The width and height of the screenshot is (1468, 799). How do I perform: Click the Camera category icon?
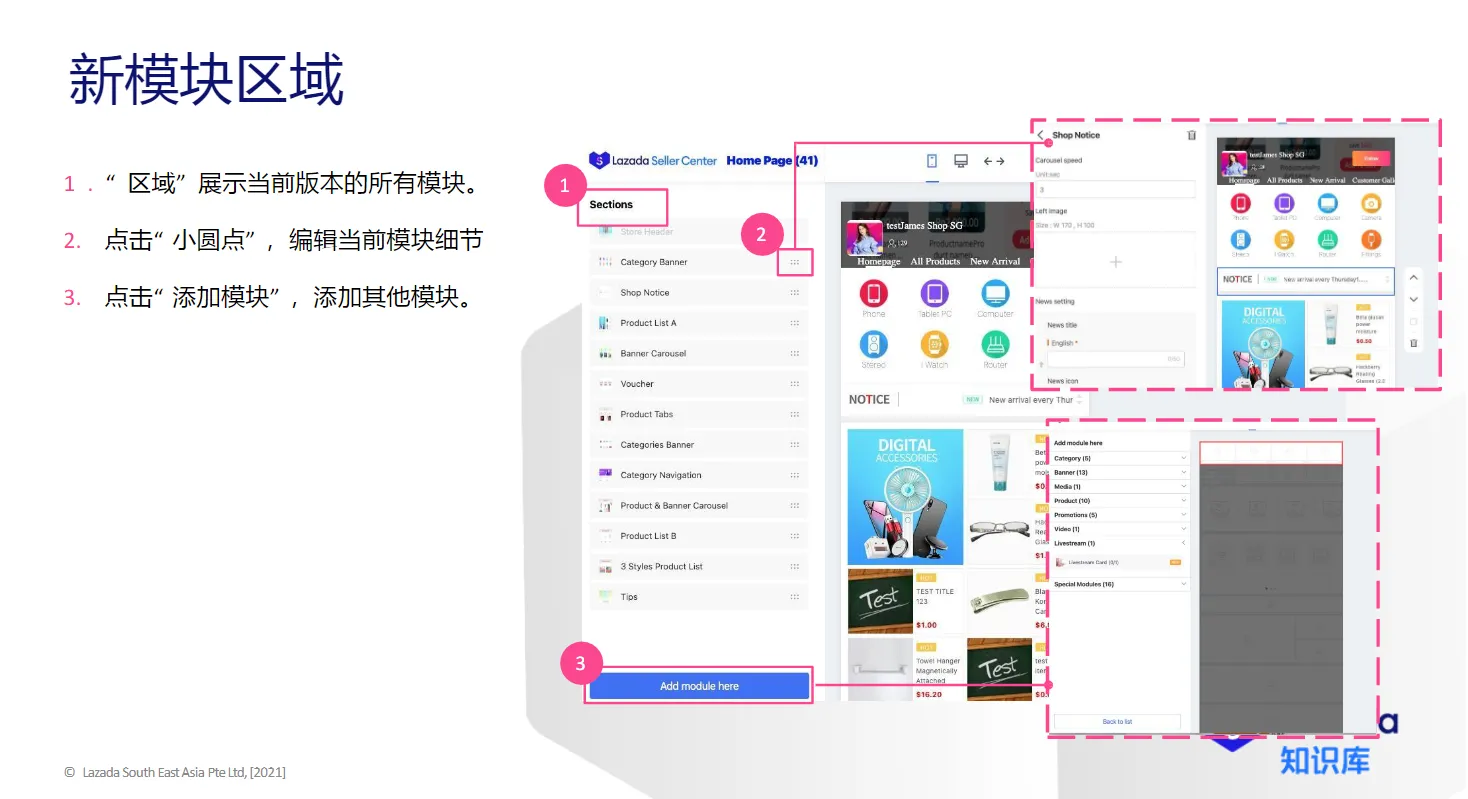tap(1371, 203)
